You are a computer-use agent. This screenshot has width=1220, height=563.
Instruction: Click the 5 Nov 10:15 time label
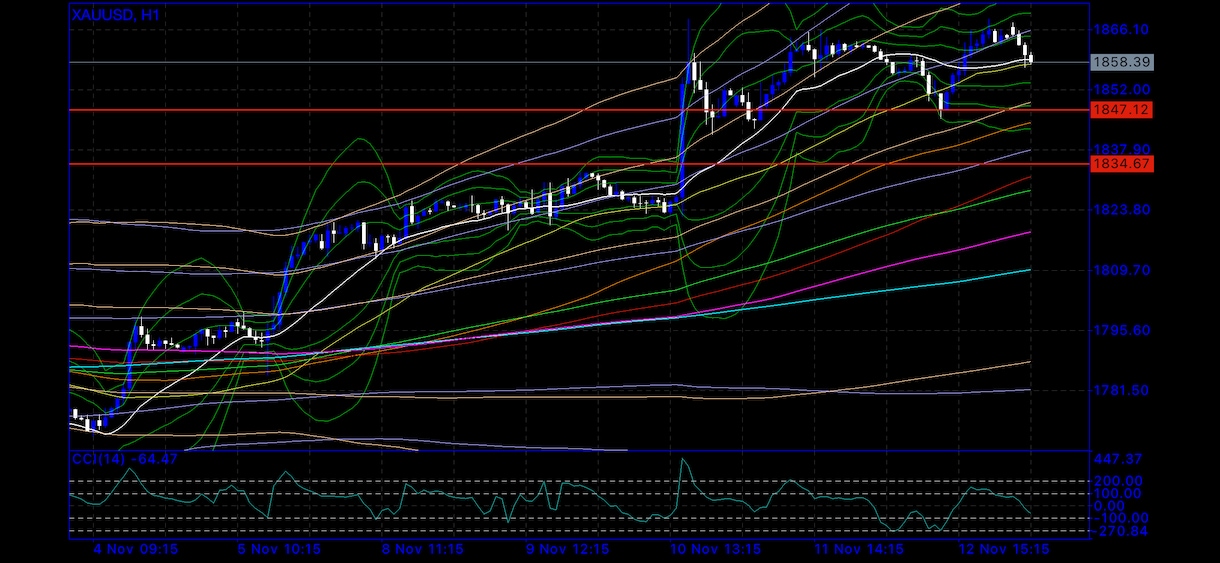coord(278,550)
